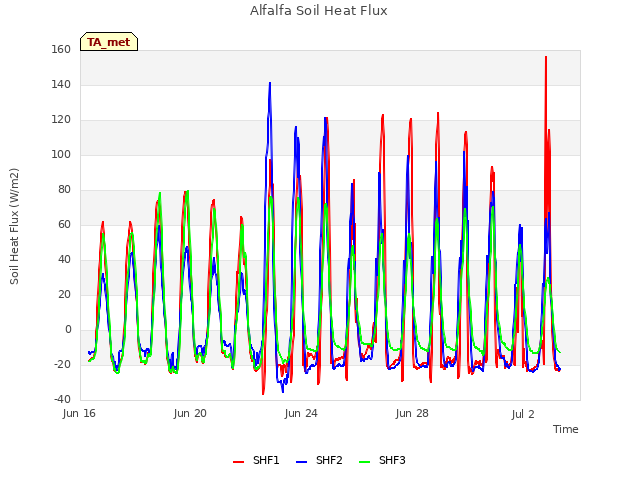Click the Jun 24 x-axis label
Image resolution: width=640 pixels, height=480 pixels.
[301, 413]
